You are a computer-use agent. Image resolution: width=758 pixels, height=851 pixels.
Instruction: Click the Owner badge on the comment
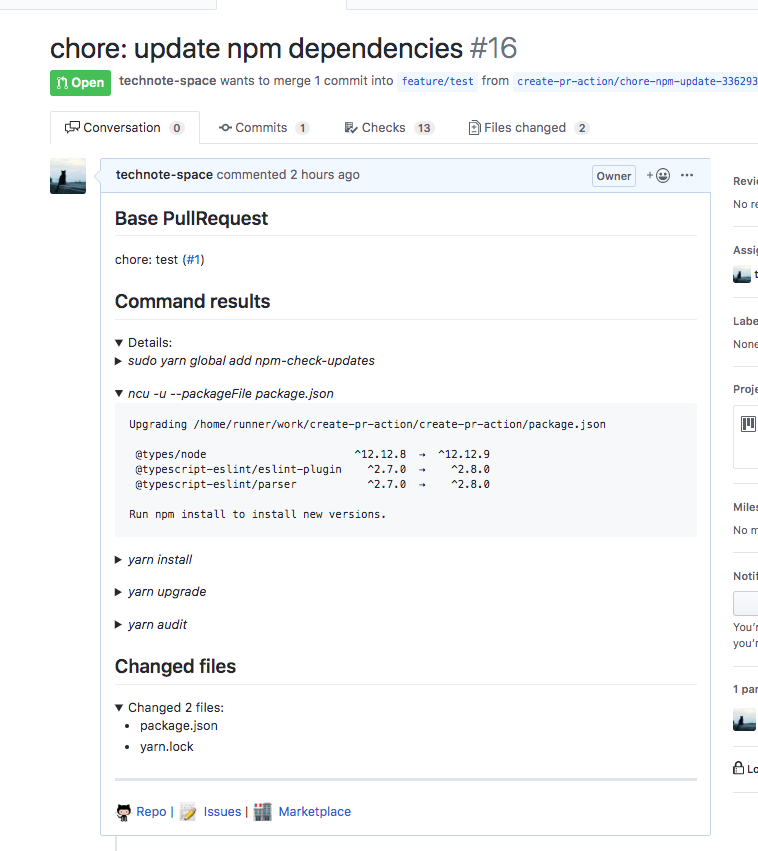point(614,176)
